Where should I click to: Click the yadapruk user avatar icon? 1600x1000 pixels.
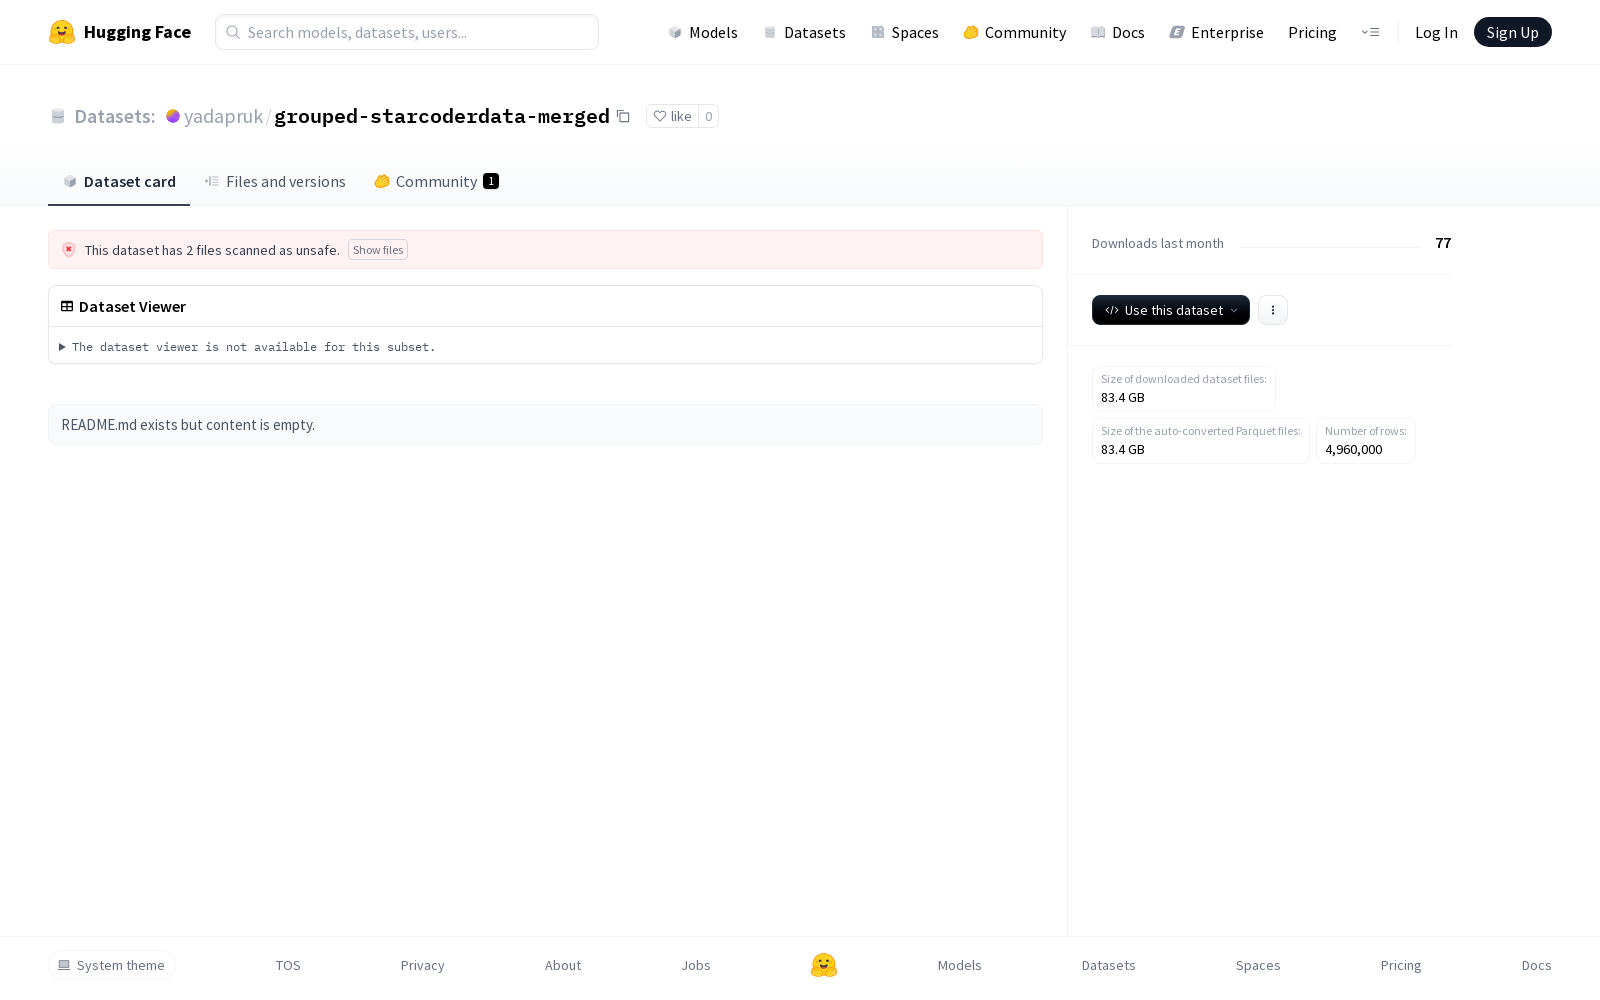click(173, 116)
